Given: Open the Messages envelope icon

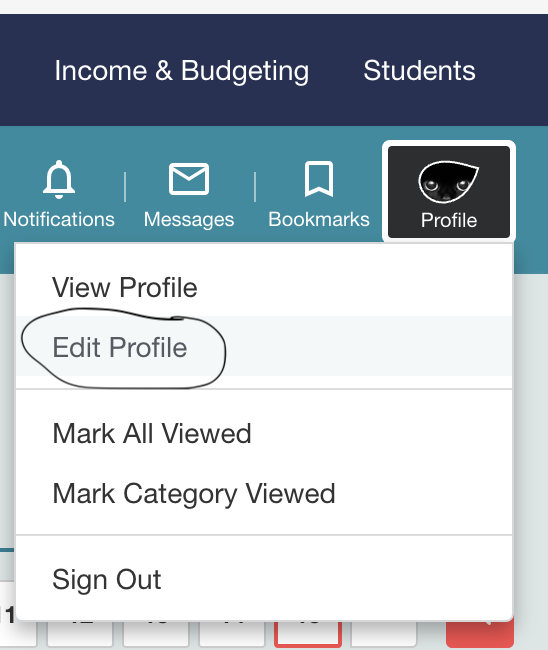Looking at the screenshot, I should (189, 179).
